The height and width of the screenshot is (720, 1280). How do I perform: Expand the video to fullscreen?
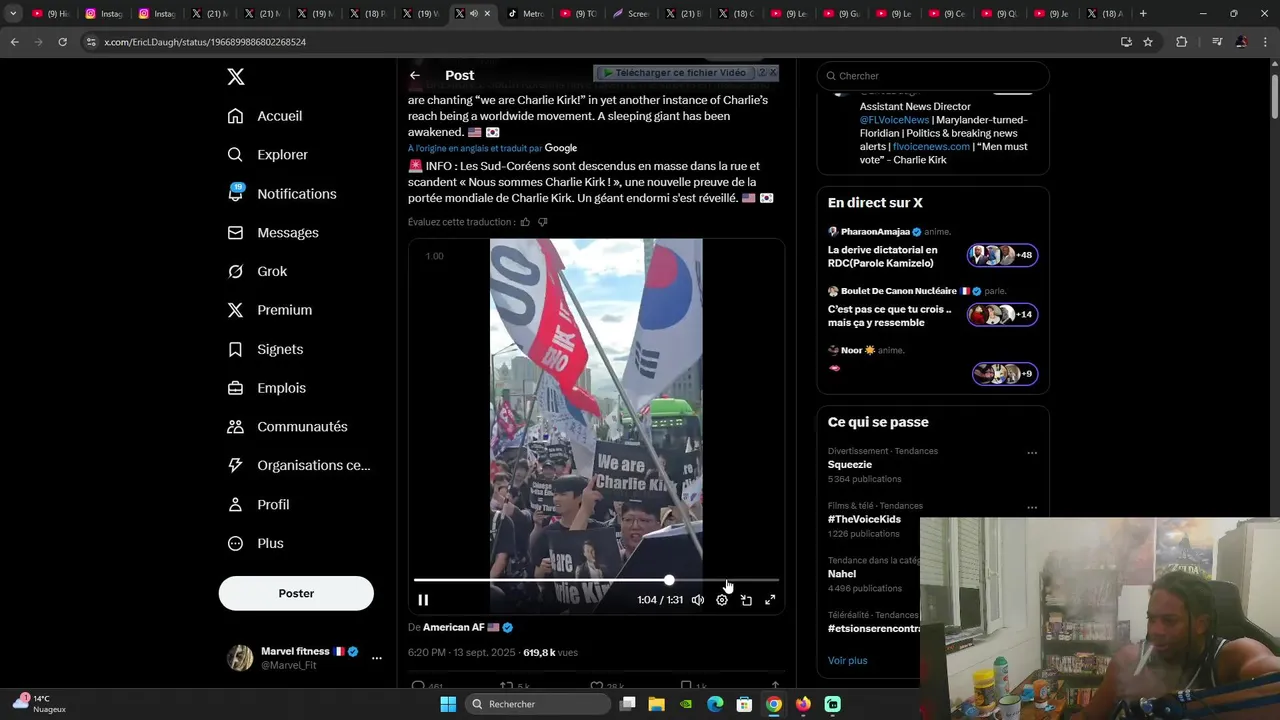pos(770,600)
